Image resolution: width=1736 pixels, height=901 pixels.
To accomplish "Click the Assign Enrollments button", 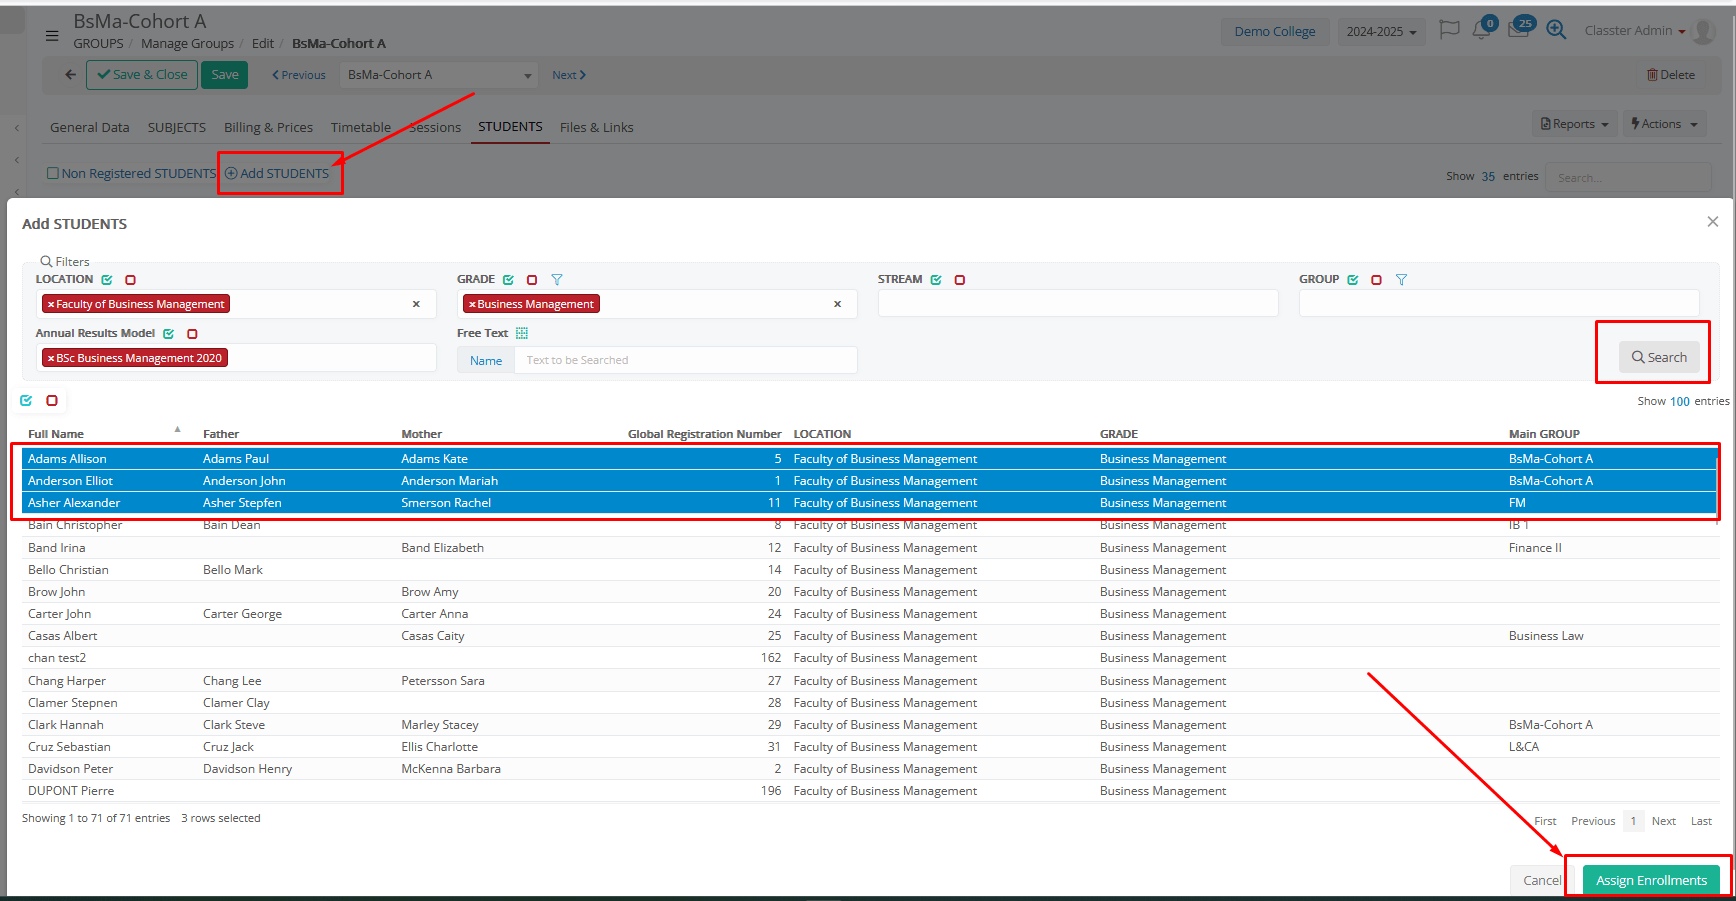I will click(1651, 880).
